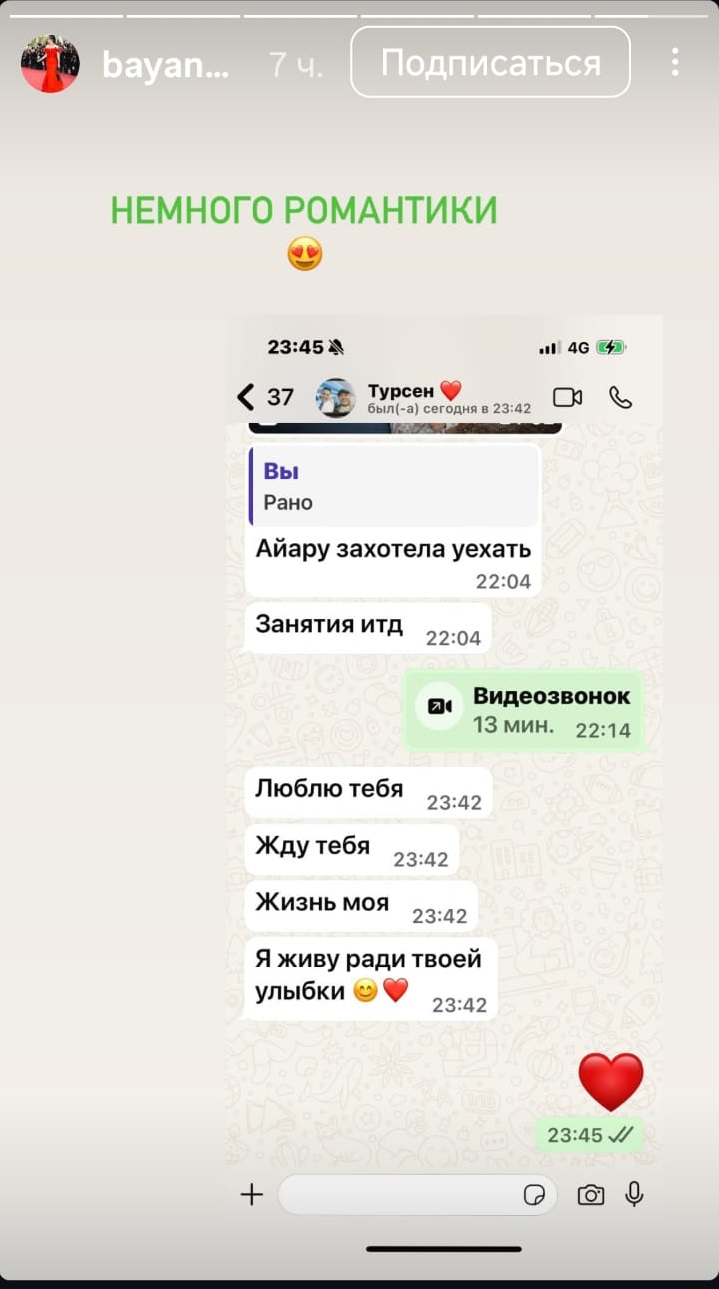This screenshot has width=719, height=1289.
Task: Tap the story progress bar at top
Action: coord(359,15)
